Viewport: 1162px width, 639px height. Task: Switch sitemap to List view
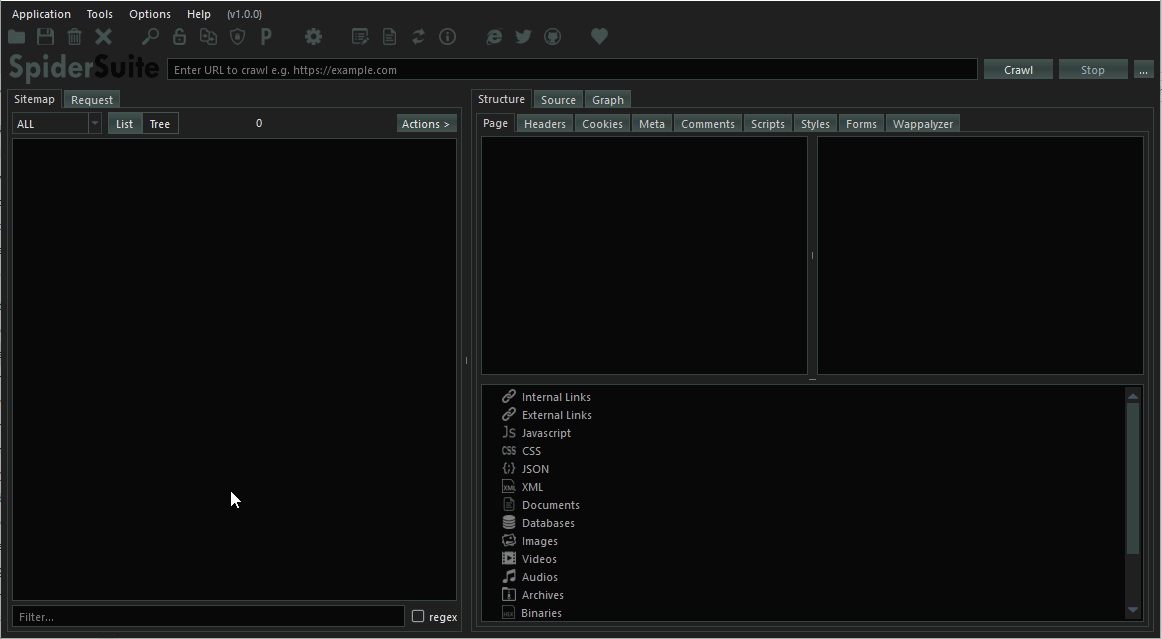[124, 124]
